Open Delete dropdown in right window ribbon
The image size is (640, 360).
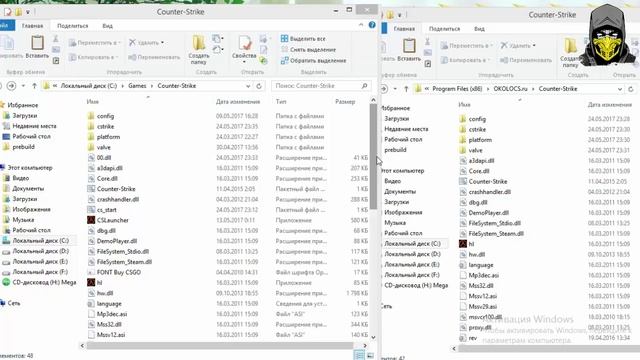[x=518, y=45]
